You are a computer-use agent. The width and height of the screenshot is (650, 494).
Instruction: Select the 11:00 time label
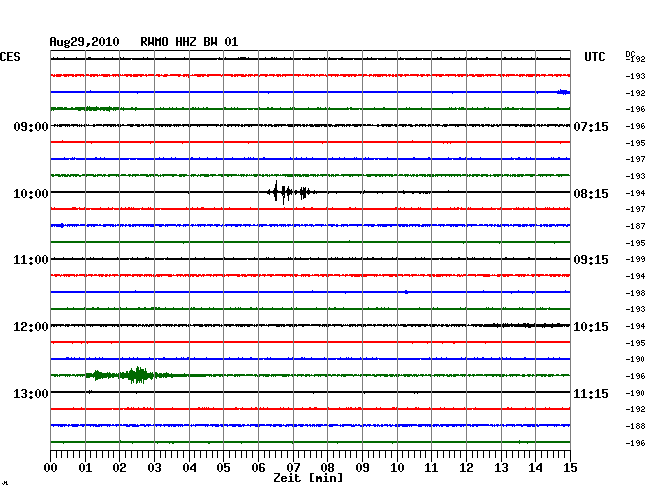pyautogui.click(x=31, y=260)
